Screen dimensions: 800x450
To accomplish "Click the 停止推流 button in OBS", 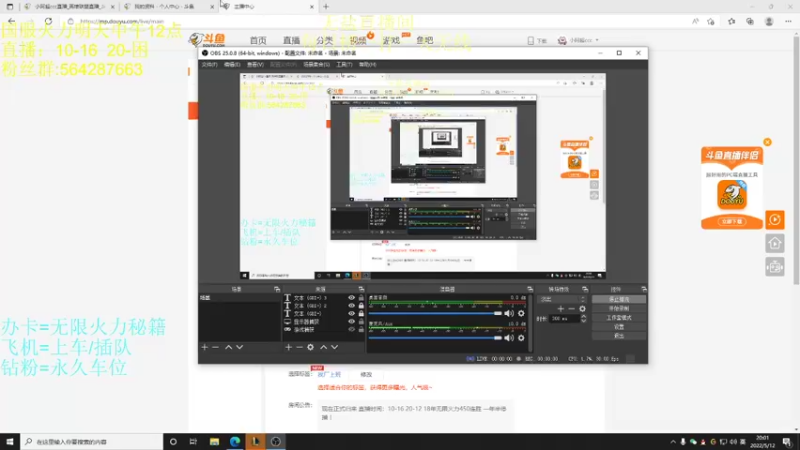I will tap(618, 299).
